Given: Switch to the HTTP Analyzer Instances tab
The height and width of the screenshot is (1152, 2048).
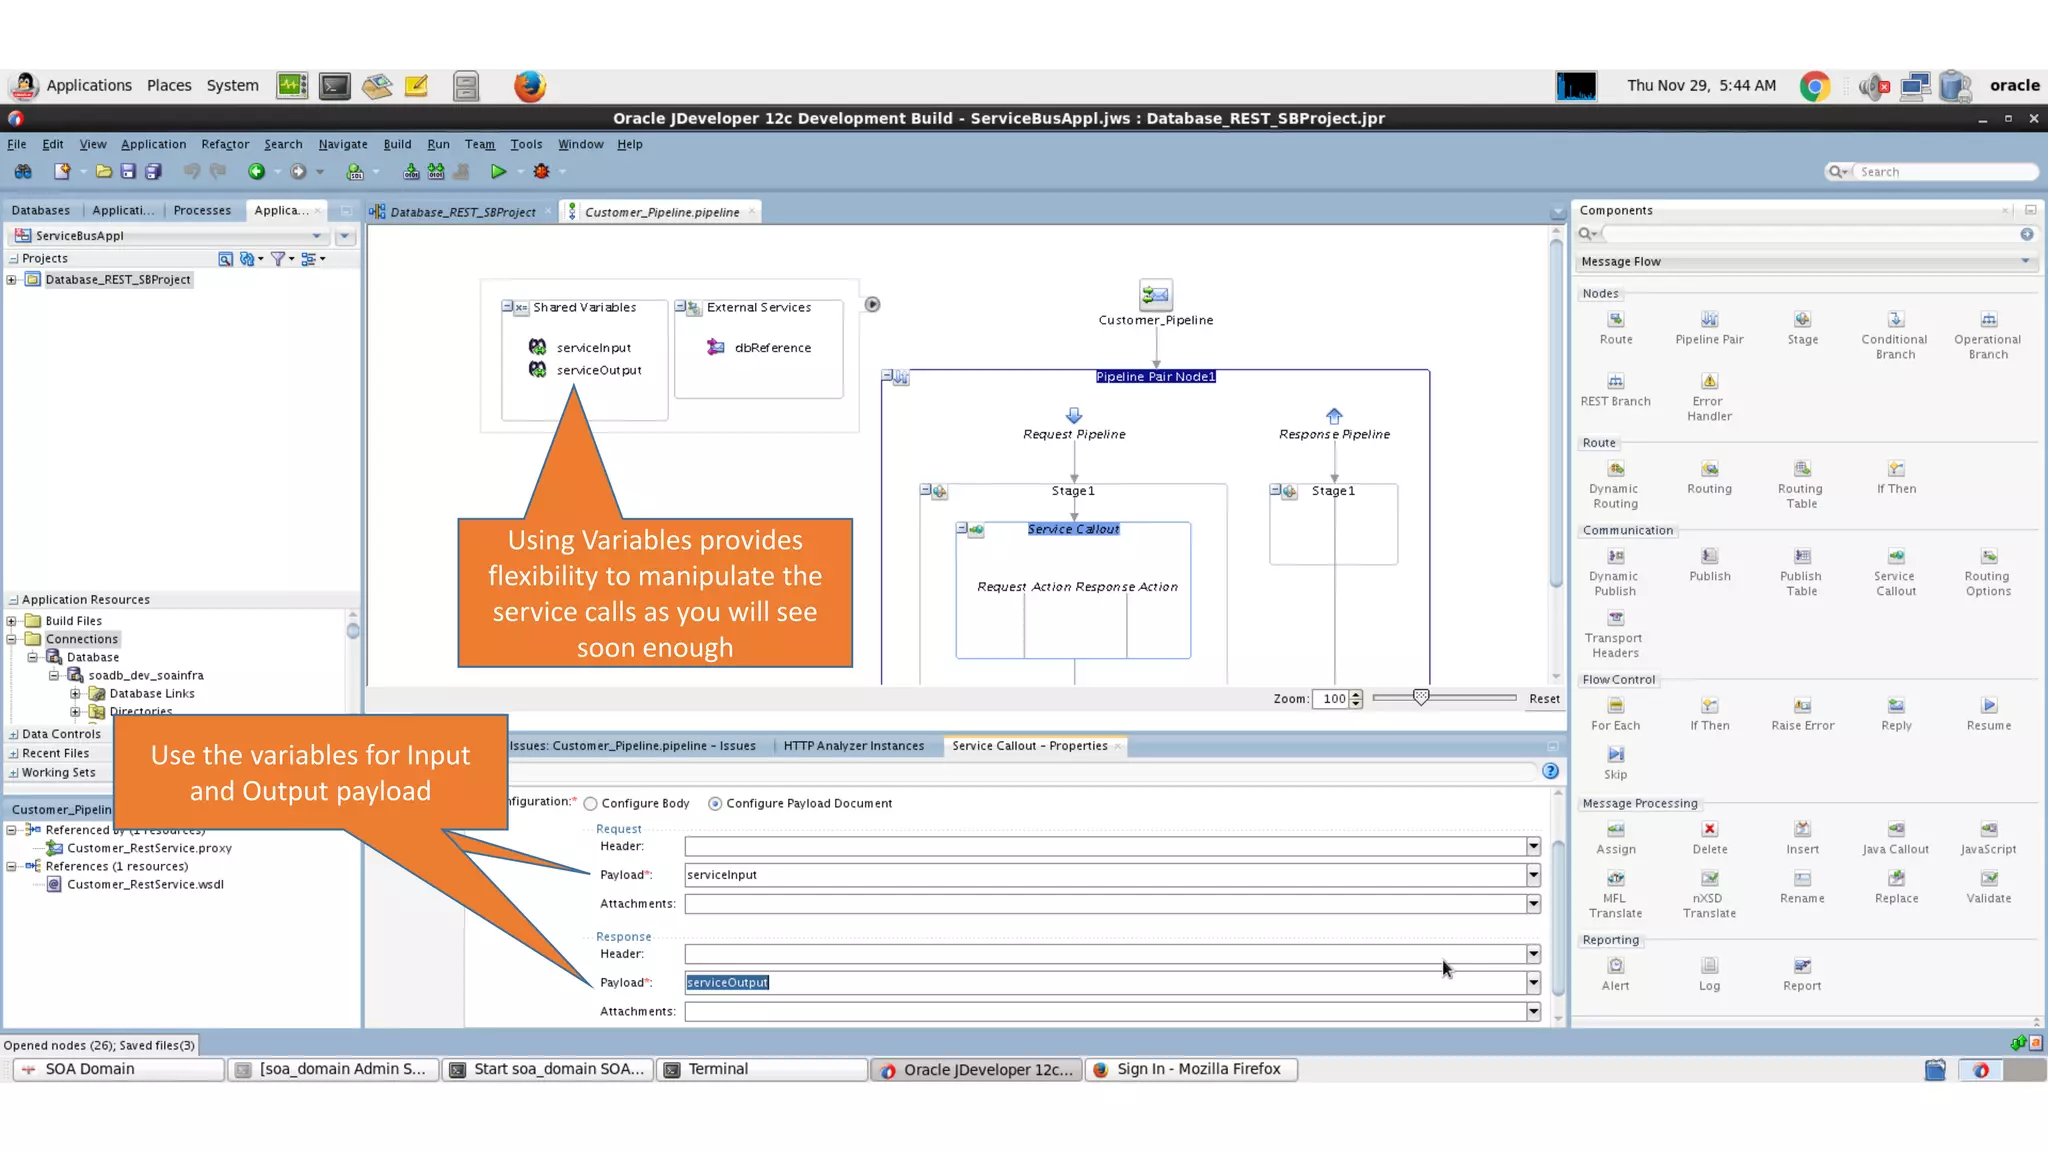Looking at the screenshot, I should coord(853,746).
